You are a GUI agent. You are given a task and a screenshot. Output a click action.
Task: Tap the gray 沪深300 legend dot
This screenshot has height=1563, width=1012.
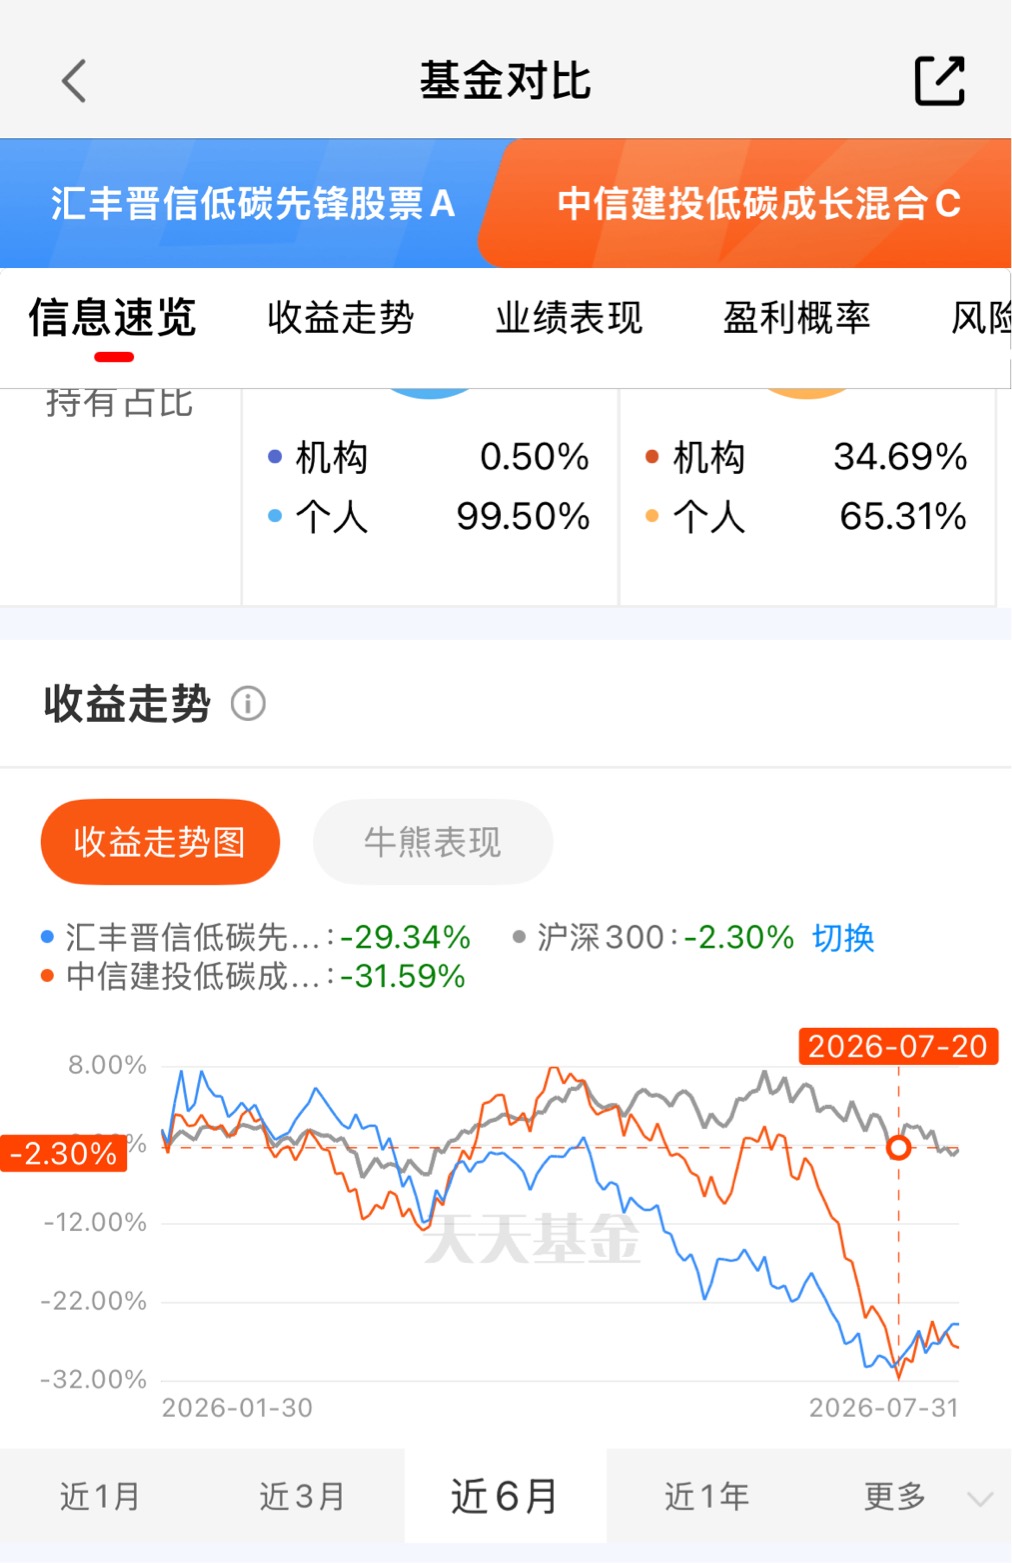coord(519,937)
